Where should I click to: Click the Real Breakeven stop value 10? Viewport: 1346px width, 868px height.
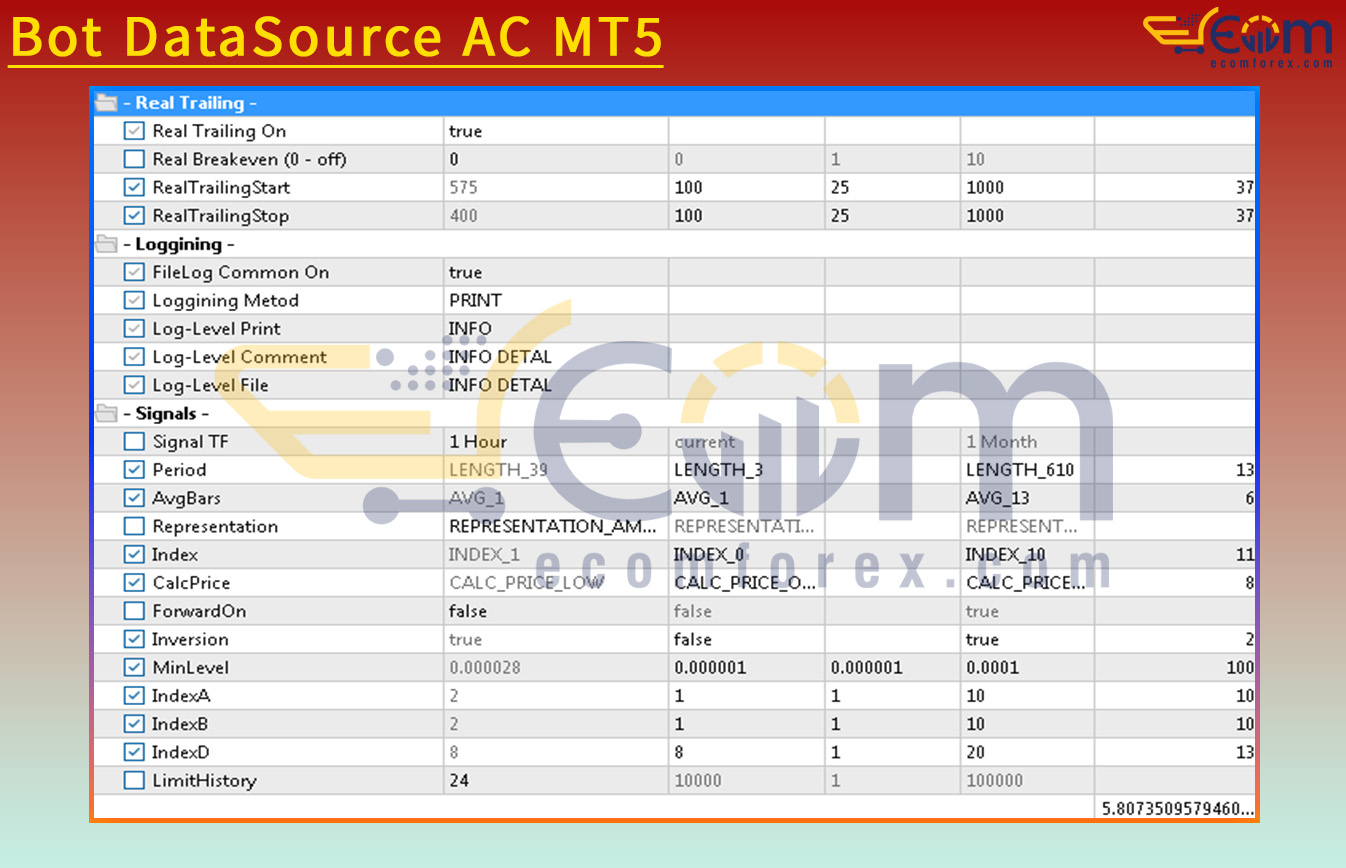point(1027,159)
